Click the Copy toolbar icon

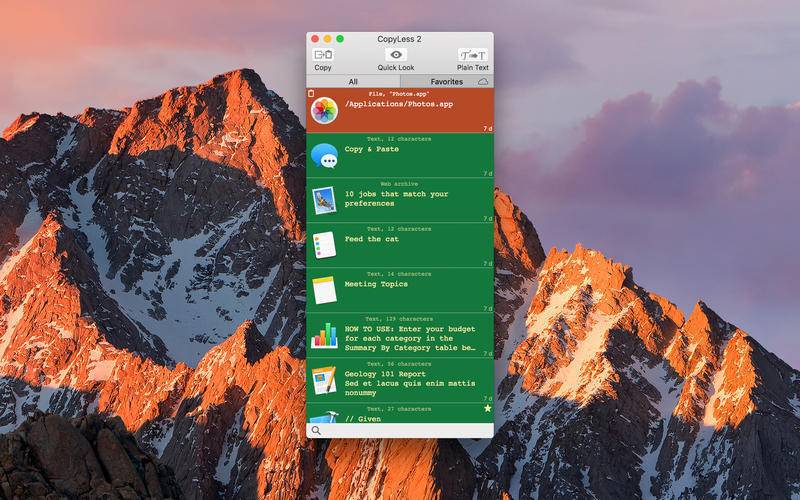(x=323, y=55)
